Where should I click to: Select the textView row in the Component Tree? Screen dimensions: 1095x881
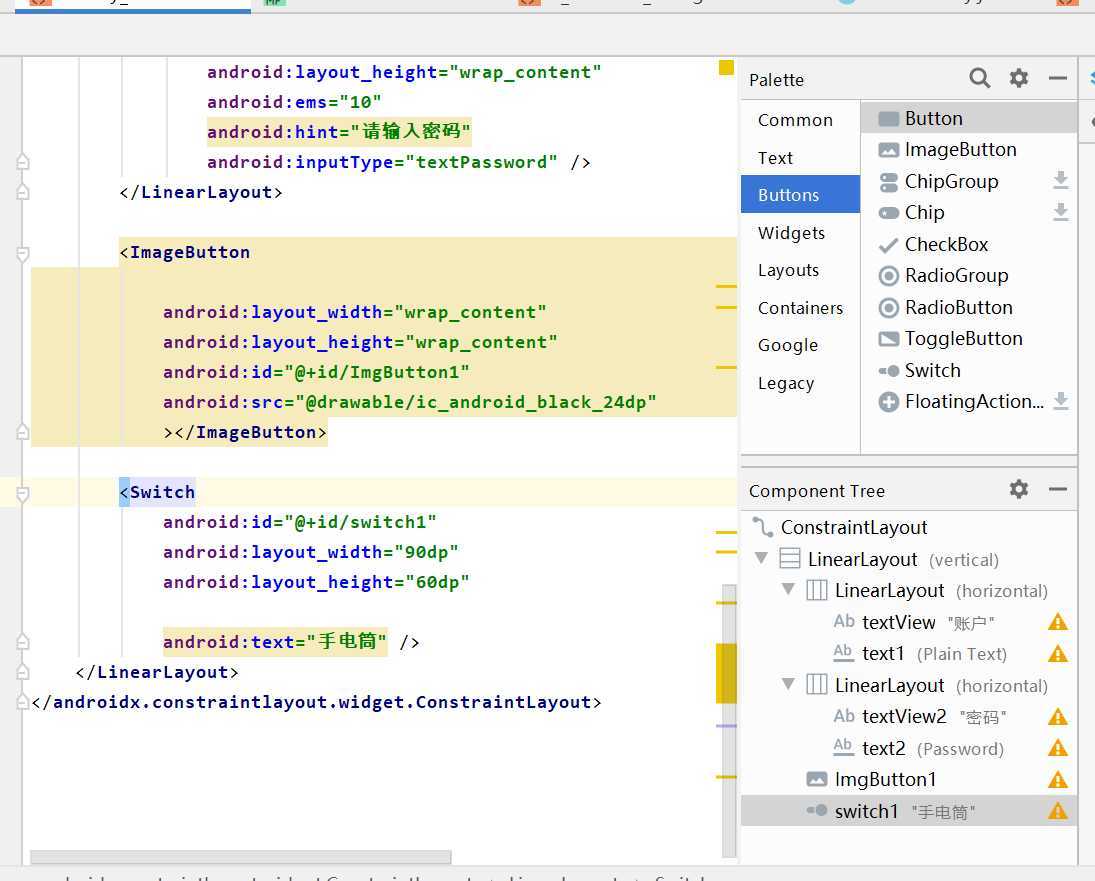point(909,622)
